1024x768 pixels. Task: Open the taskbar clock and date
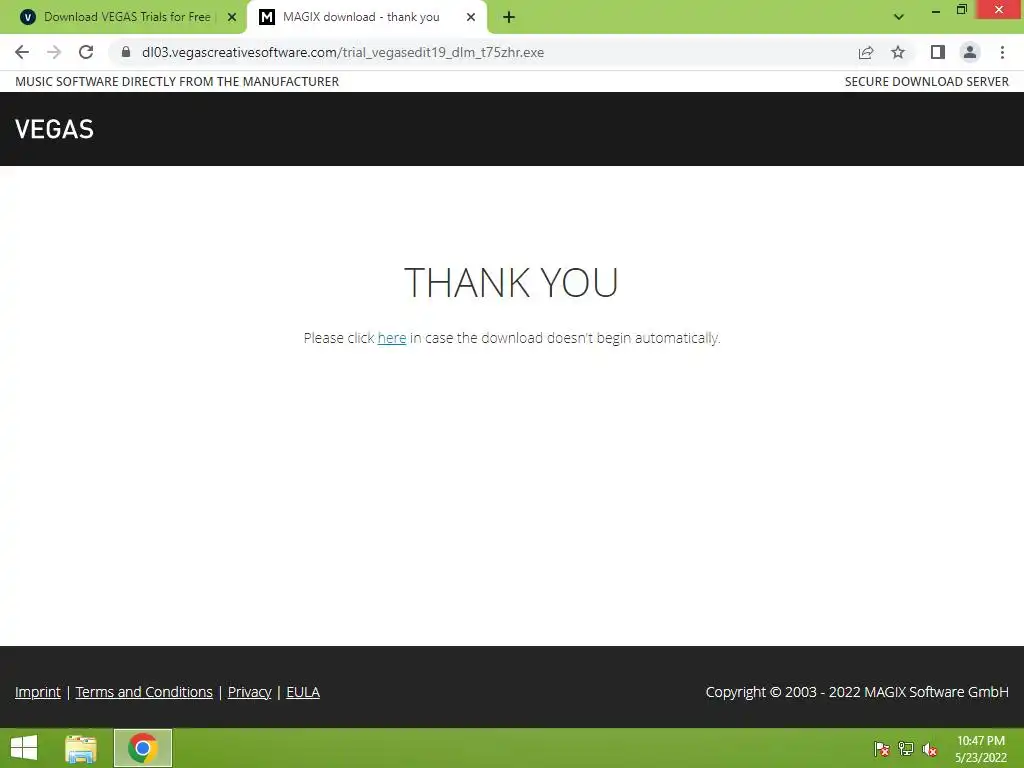click(981, 749)
